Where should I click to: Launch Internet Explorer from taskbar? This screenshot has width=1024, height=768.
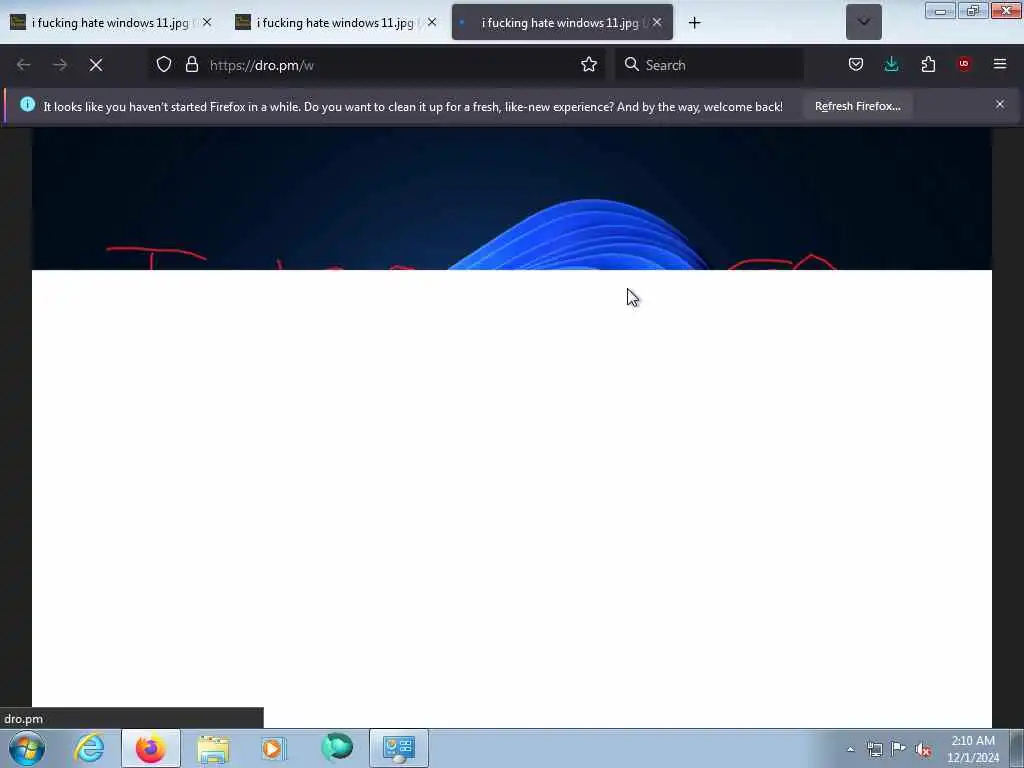pos(89,748)
